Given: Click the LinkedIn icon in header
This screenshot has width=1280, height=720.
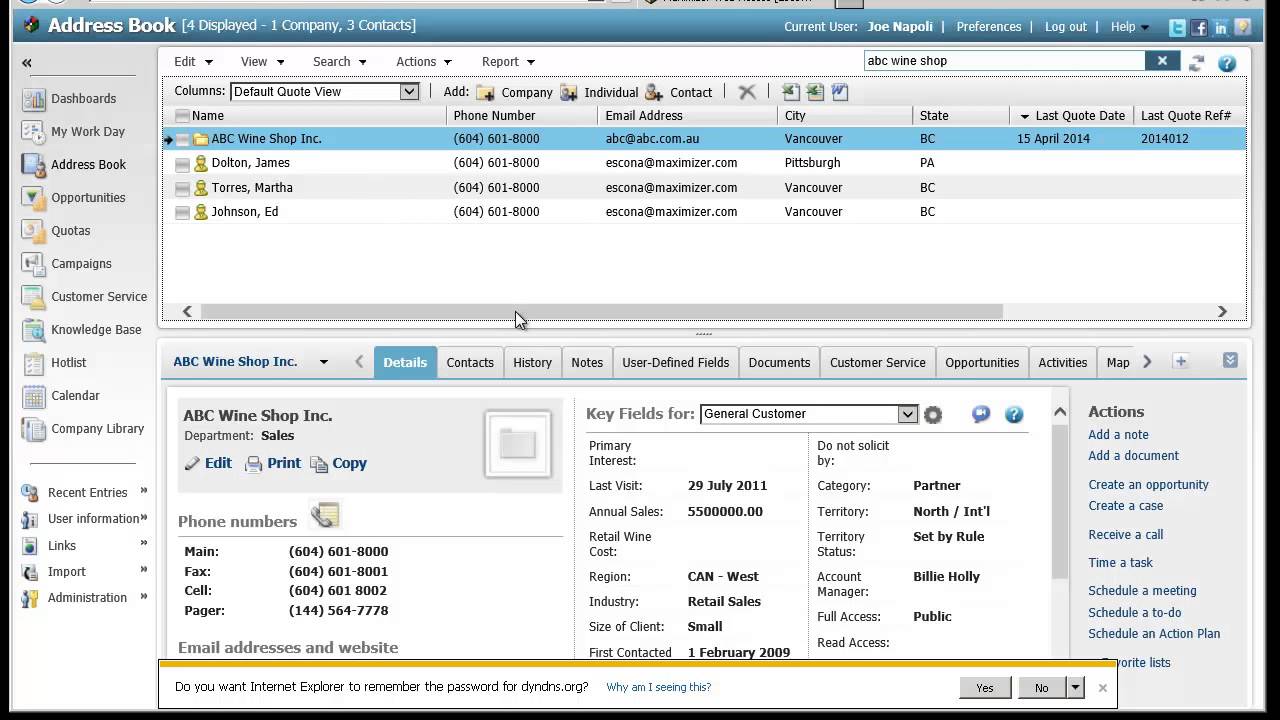Looking at the screenshot, I should pos(1221,27).
